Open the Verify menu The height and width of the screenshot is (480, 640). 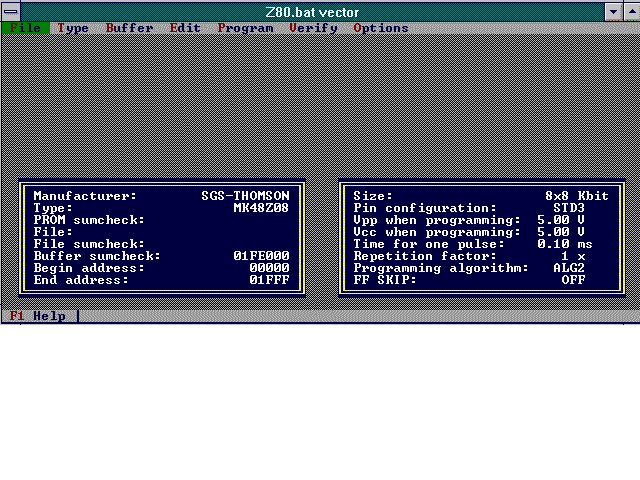click(313, 28)
